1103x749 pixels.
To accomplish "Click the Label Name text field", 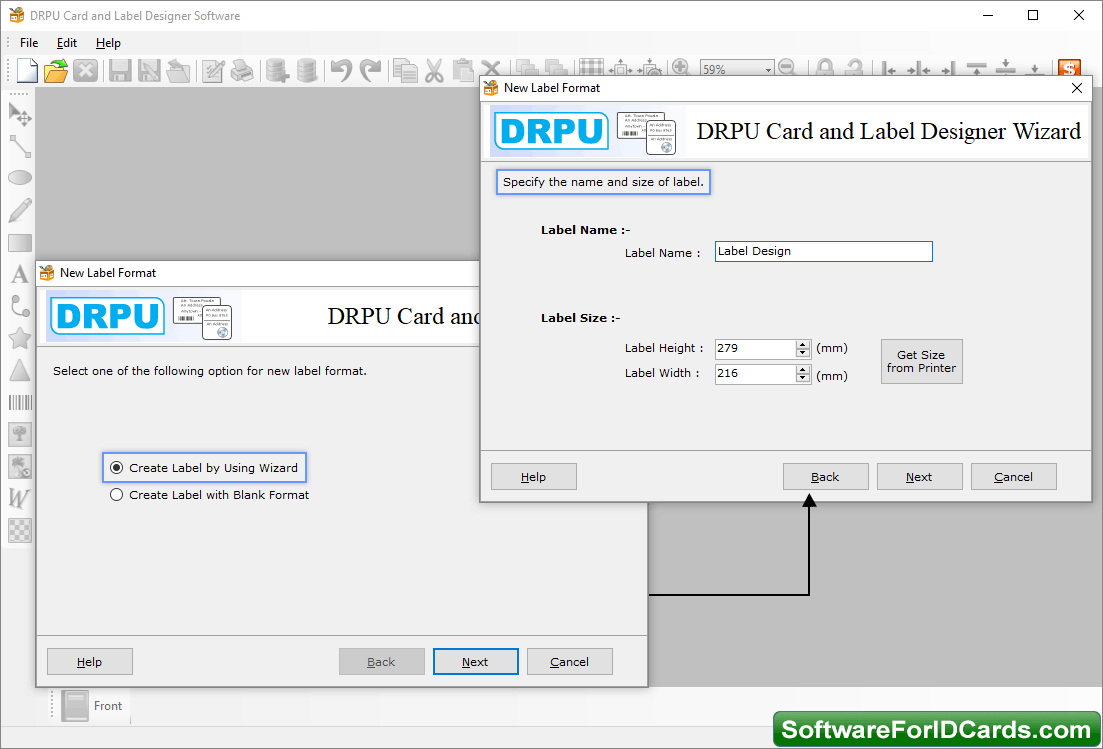I will pyautogui.click(x=824, y=252).
